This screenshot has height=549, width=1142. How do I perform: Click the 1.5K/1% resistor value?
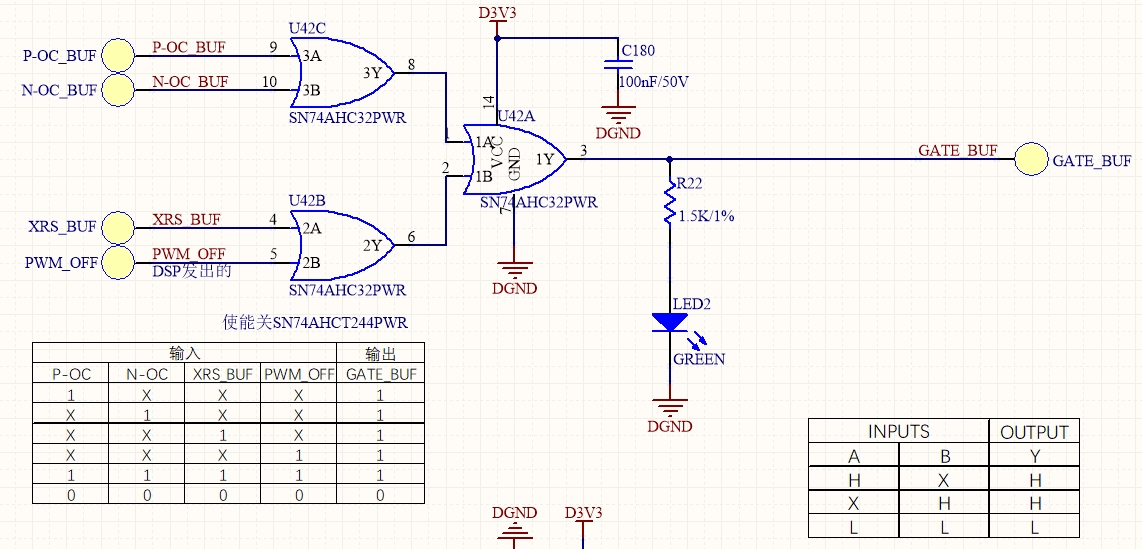(705, 216)
